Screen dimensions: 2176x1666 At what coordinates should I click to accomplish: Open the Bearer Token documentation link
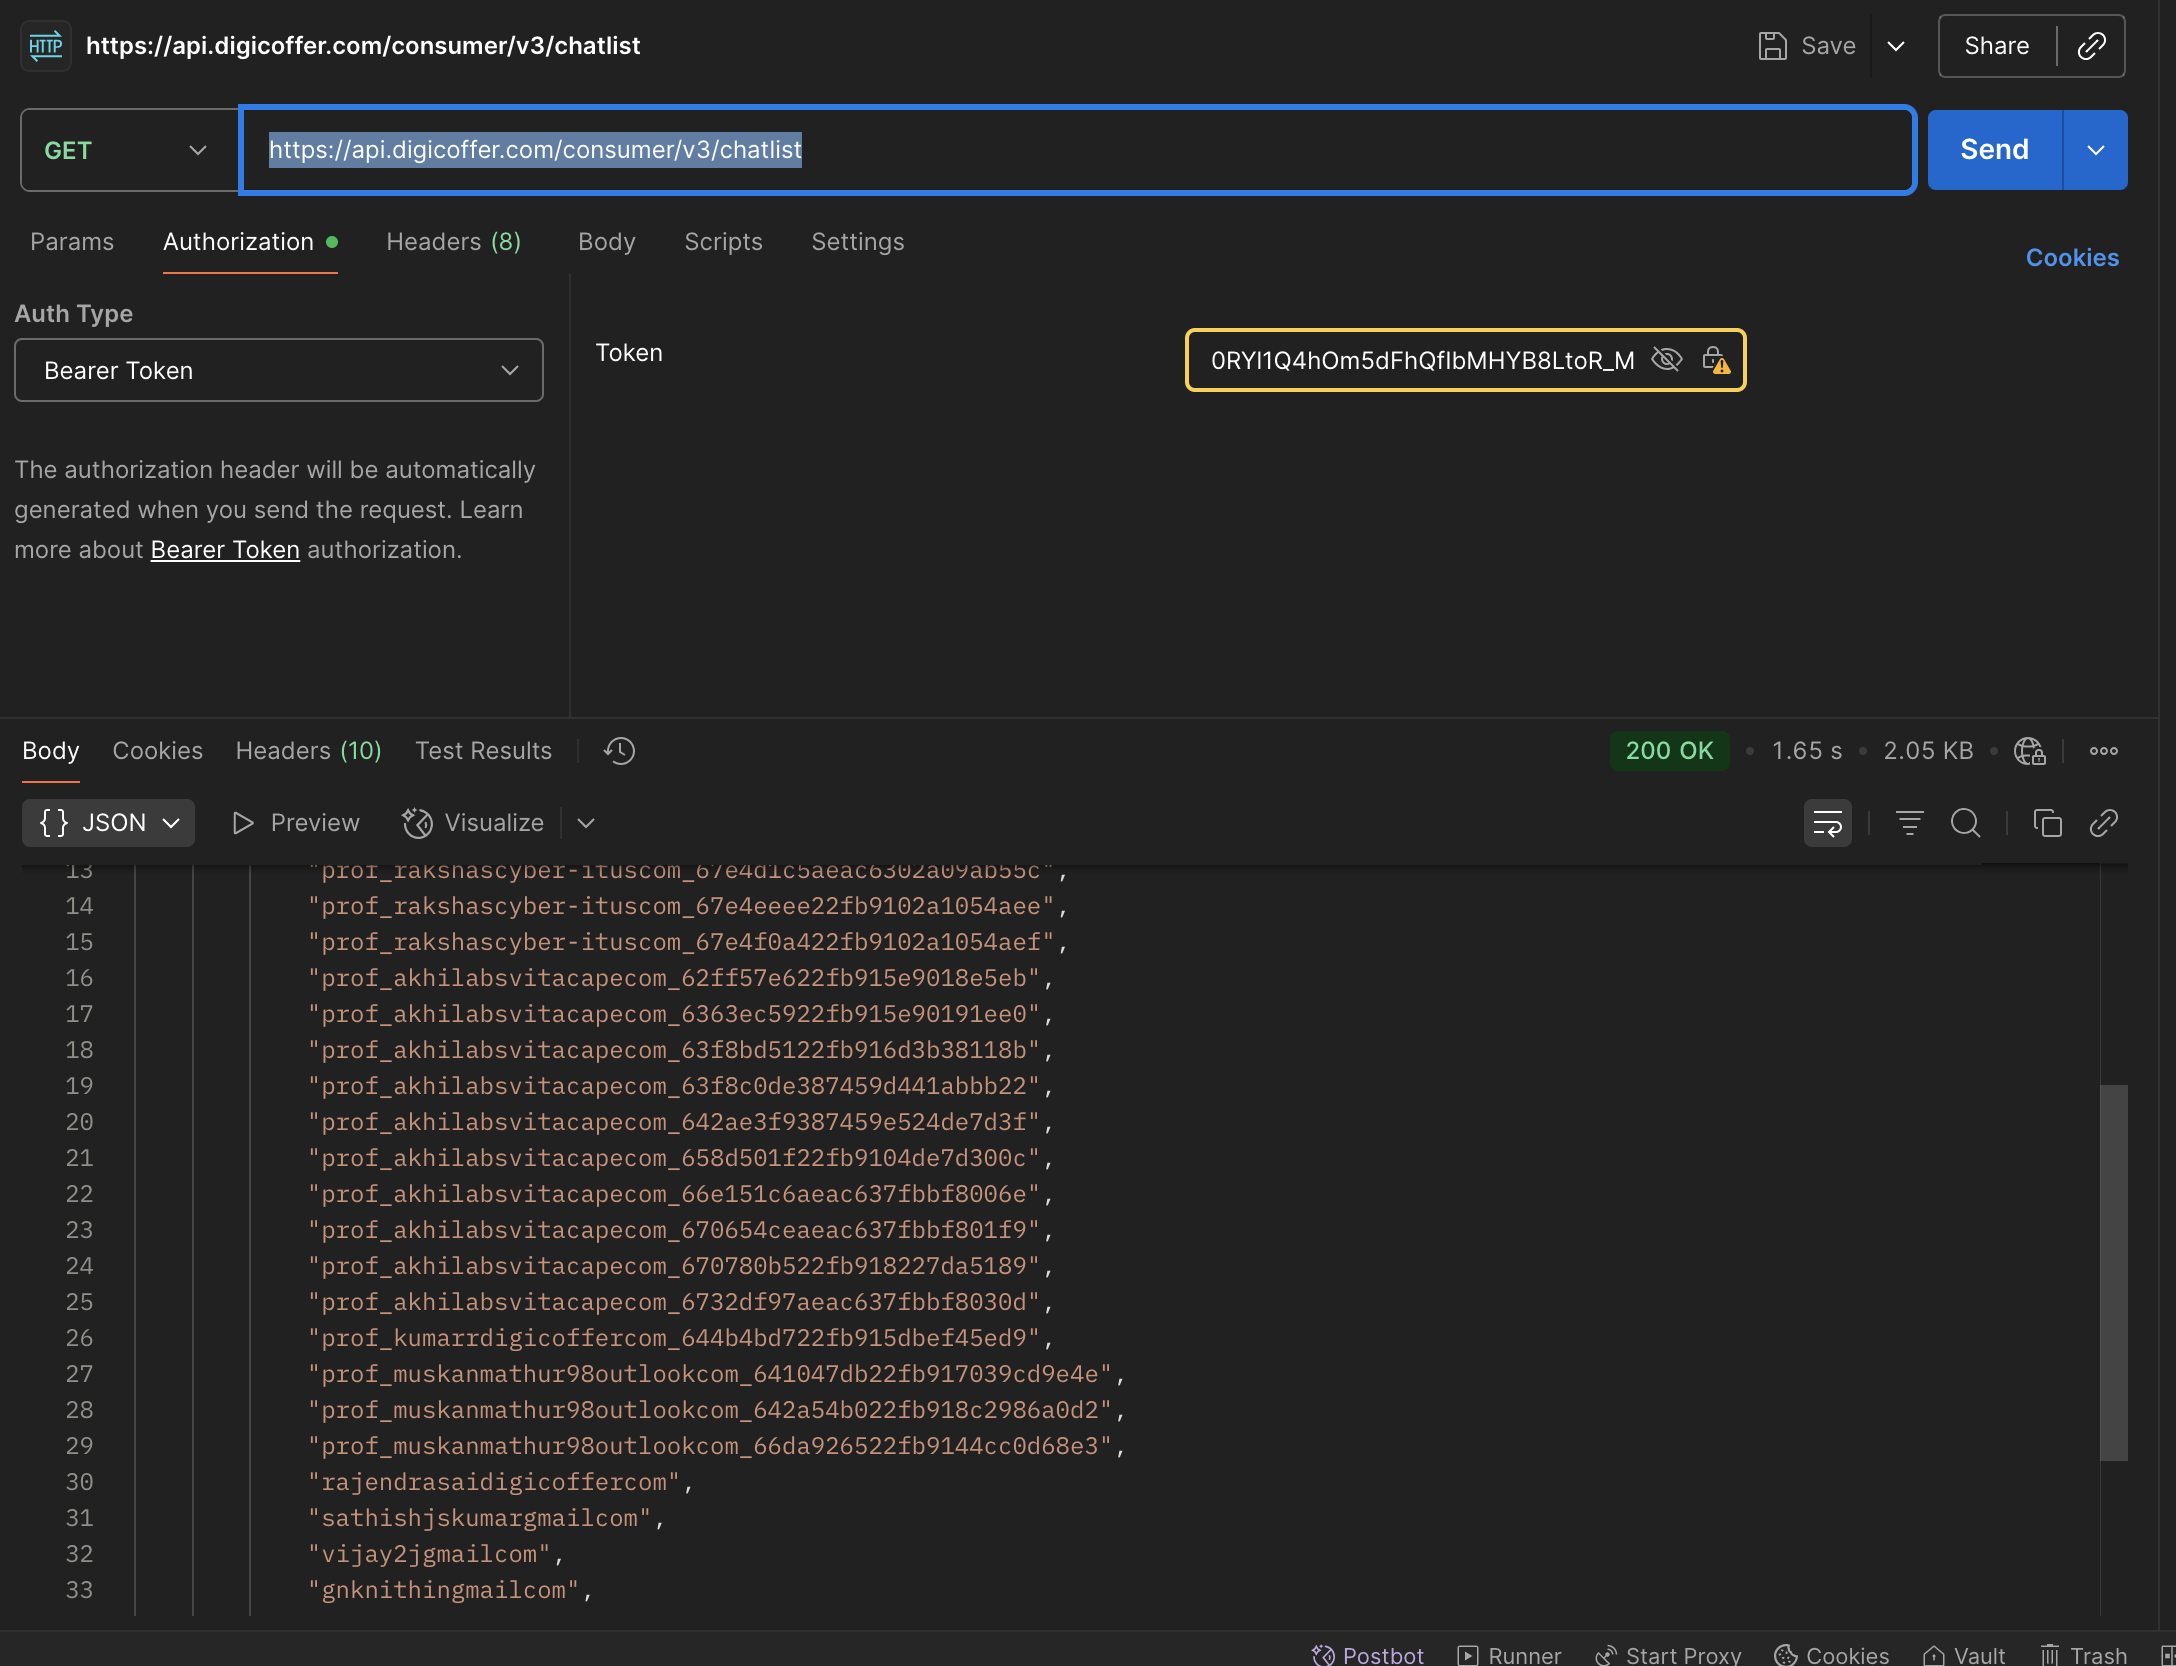tap(225, 550)
